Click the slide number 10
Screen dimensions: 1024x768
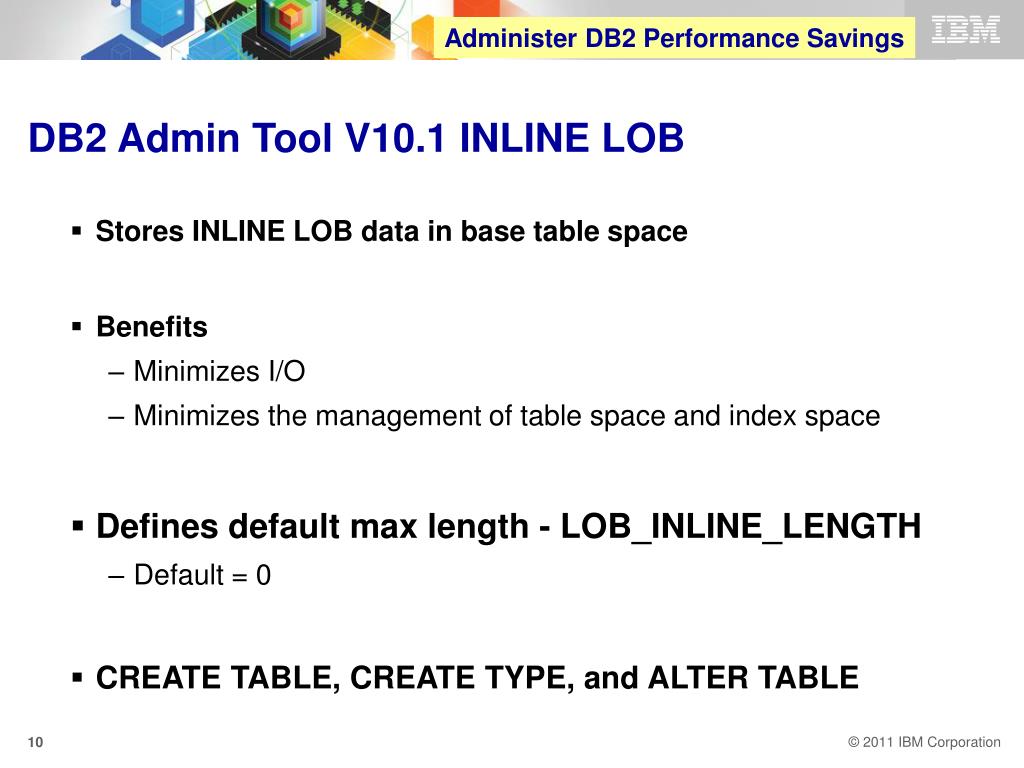pyautogui.click(x=35, y=742)
